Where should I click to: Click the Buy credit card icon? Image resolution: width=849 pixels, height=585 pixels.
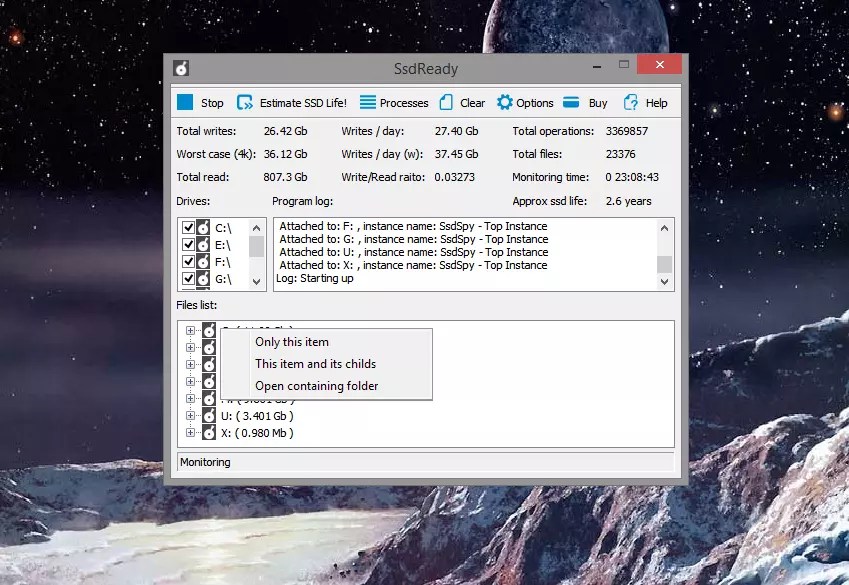click(x=571, y=102)
